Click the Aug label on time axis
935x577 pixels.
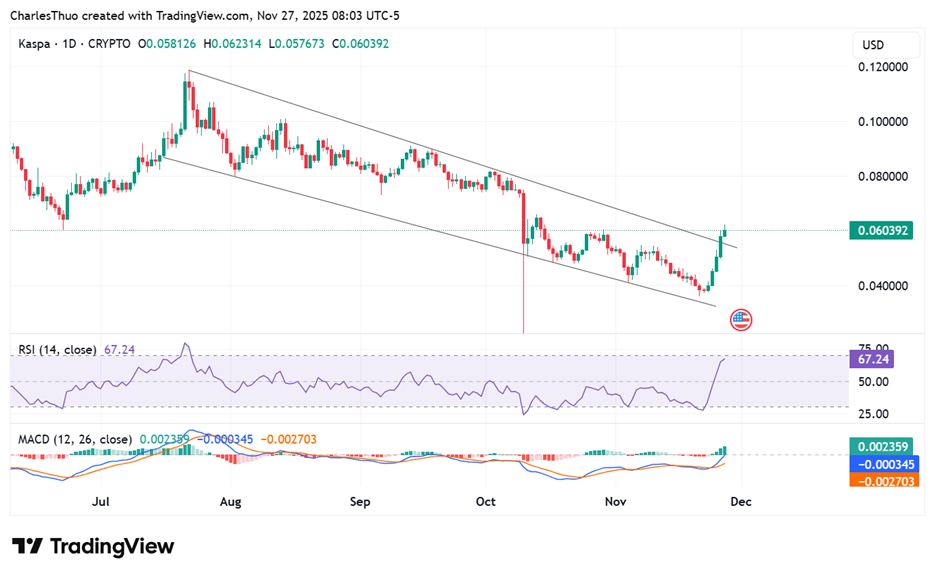click(x=231, y=501)
